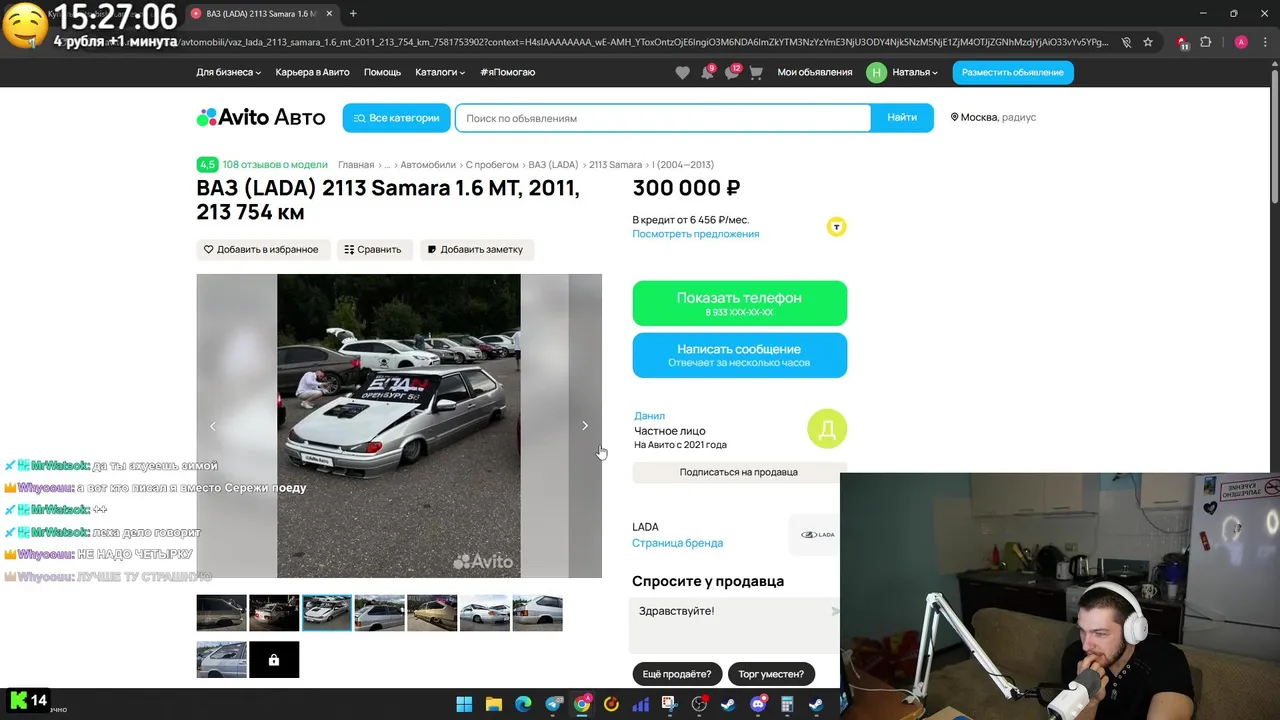Viewport: 1280px width, 720px height.
Task: Open Посмотреть предложения credit link
Action: pos(695,234)
